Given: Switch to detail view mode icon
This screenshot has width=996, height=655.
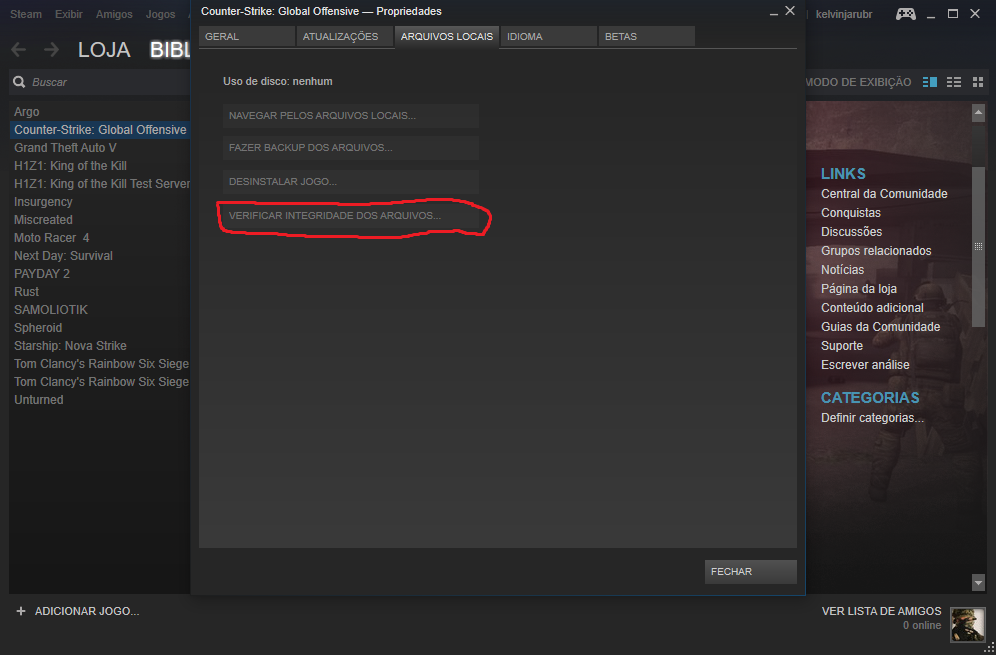Looking at the screenshot, I should (930, 82).
